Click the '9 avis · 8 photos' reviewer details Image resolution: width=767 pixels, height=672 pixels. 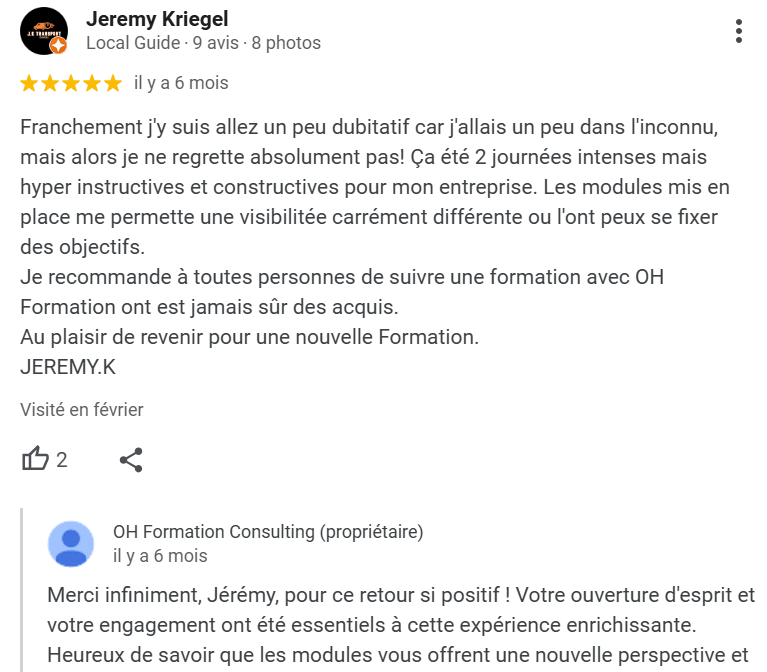257,43
